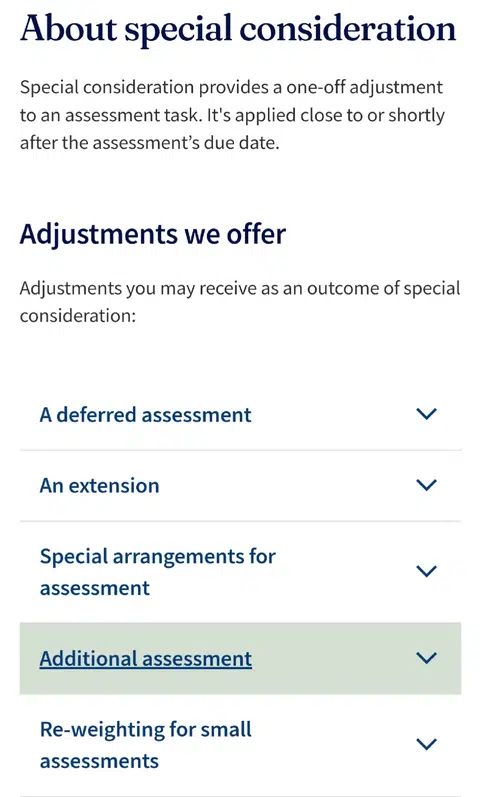Click the chevron icon next to An extension
The width and height of the screenshot is (480, 797).
pos(426,485)
